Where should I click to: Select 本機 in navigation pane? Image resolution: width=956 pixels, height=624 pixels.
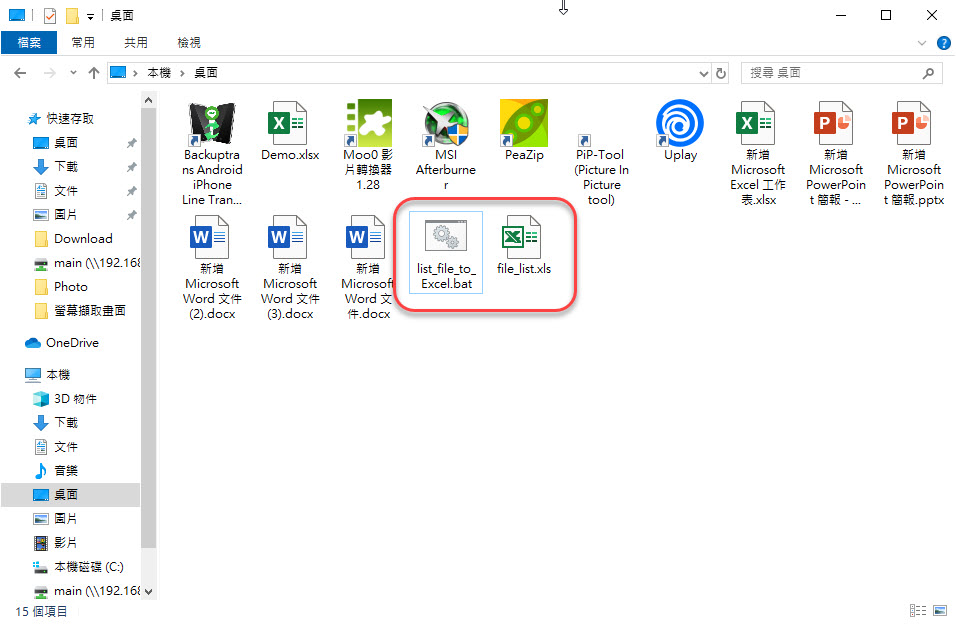pyautogui.click(x=48, y=375)
